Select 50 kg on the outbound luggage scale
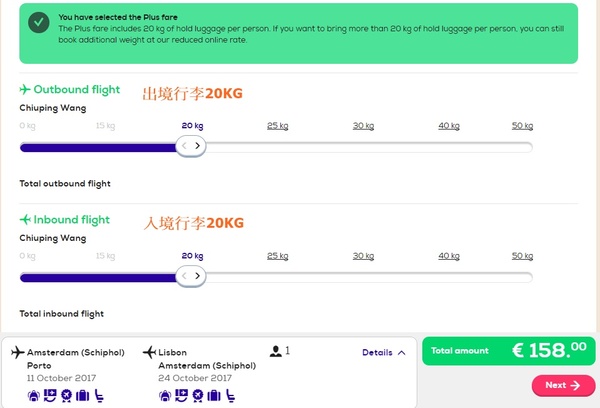The image size is (600, 408). coord(522,126)
